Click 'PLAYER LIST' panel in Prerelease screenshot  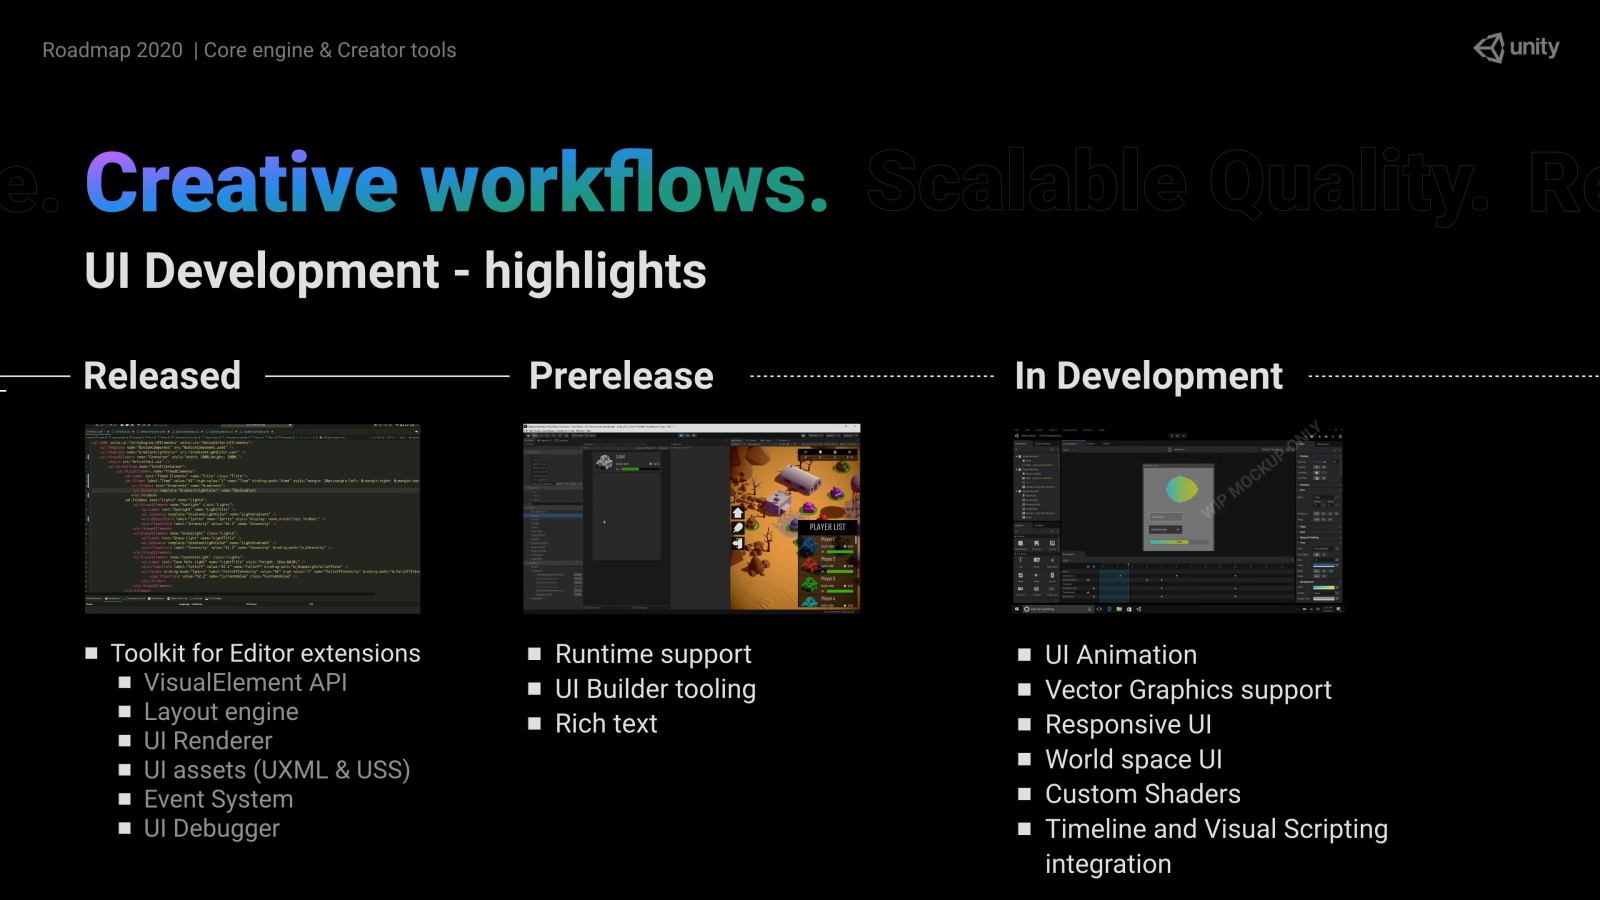point(827,563)
